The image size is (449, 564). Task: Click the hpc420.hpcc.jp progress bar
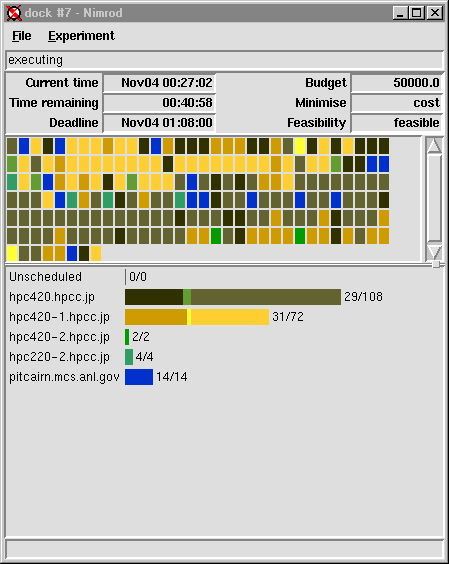(233, 297)
